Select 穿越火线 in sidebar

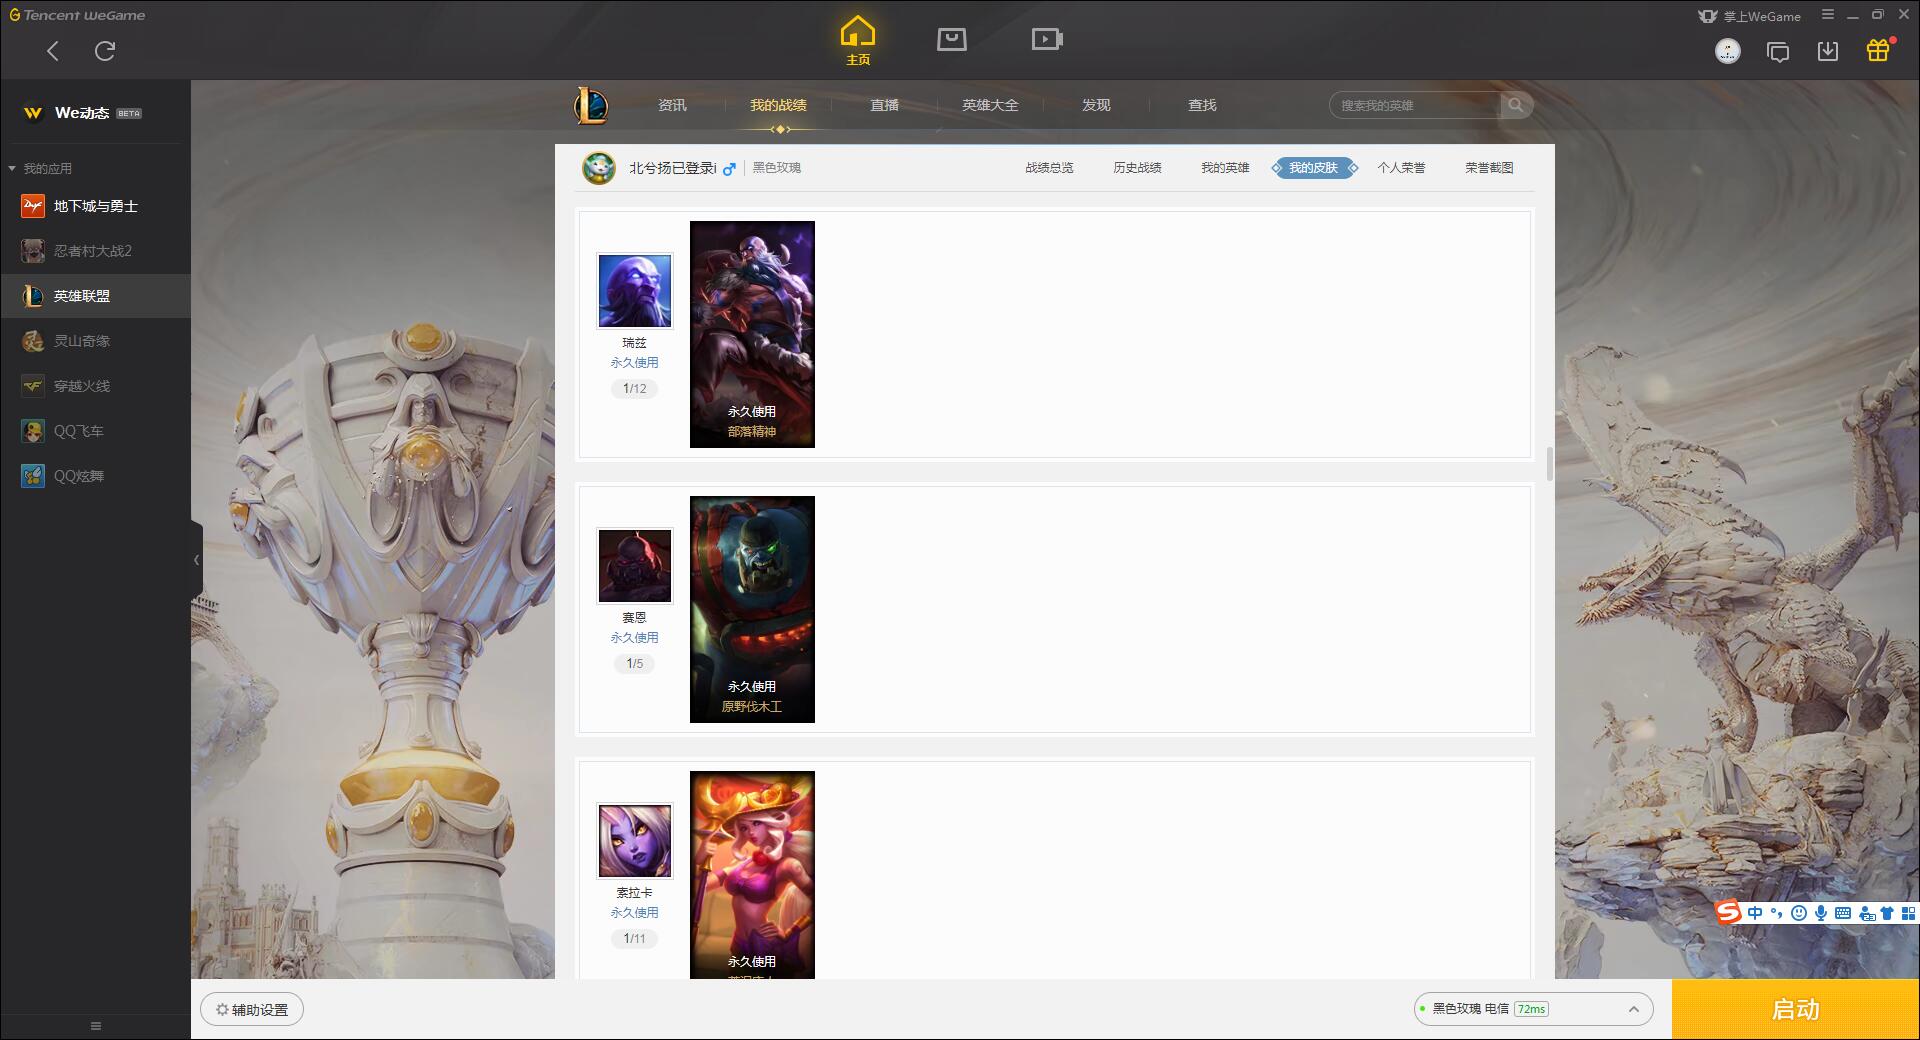tap(95, 386)
